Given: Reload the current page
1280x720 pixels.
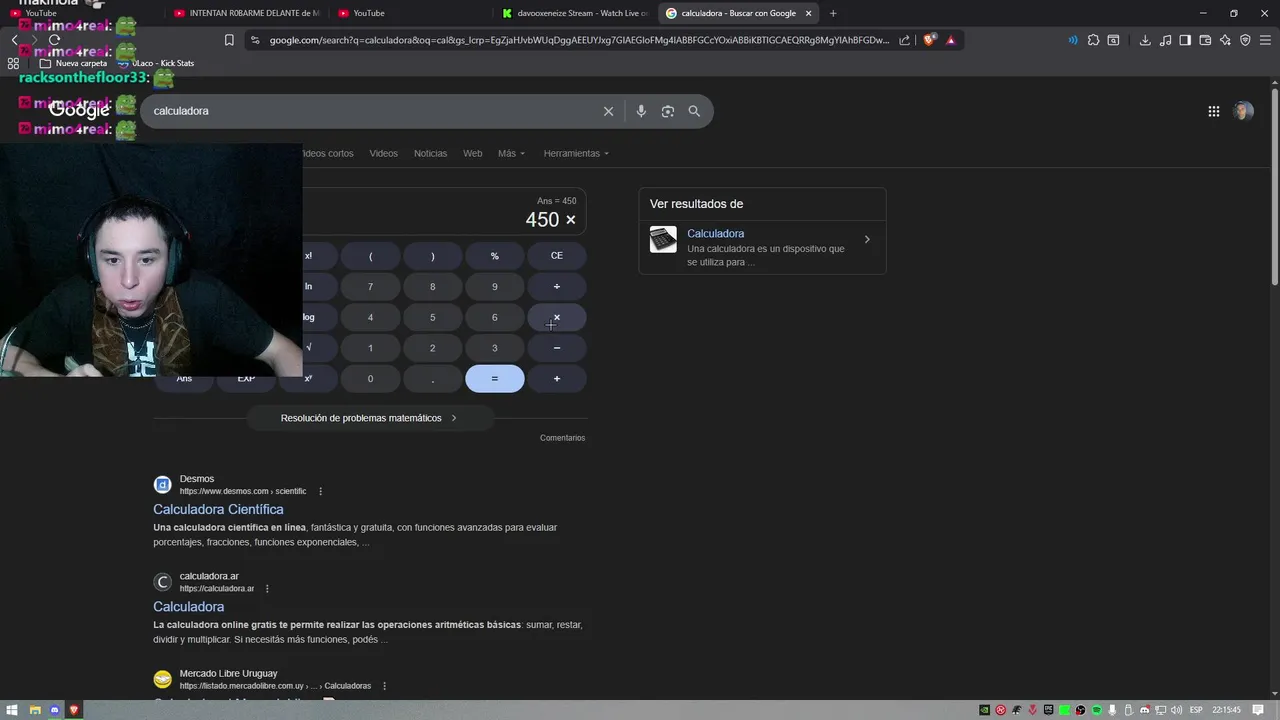Looking at the screenshot, I should pyautogui.click(x=54, y=40).
